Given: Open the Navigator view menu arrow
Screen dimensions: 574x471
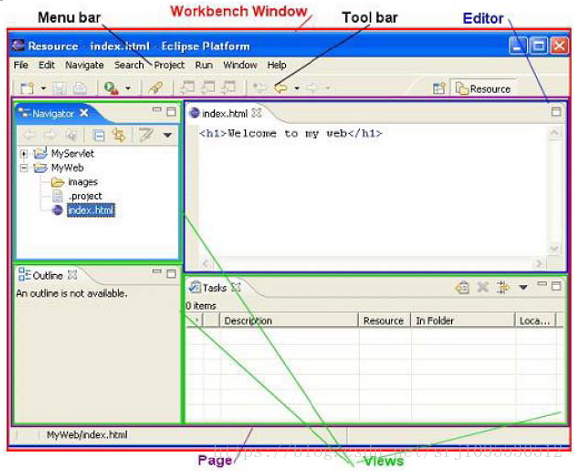Looking at the screenshot, I should click(167, 135).
